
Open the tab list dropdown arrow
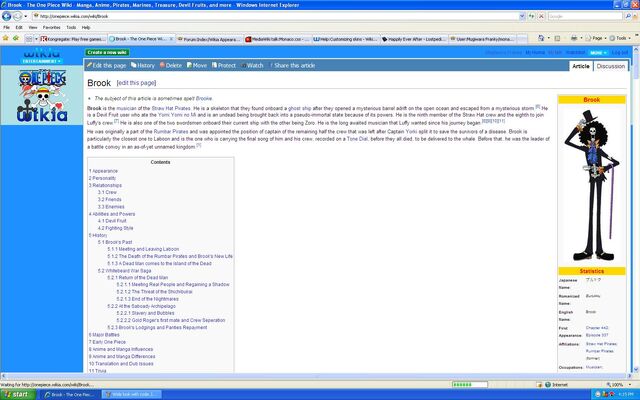point(36,39)
